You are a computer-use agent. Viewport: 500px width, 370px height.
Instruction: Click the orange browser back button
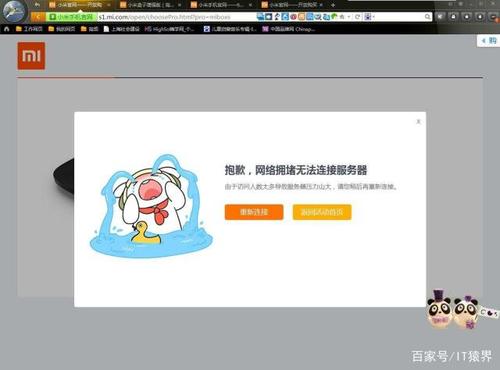point(38,17)
